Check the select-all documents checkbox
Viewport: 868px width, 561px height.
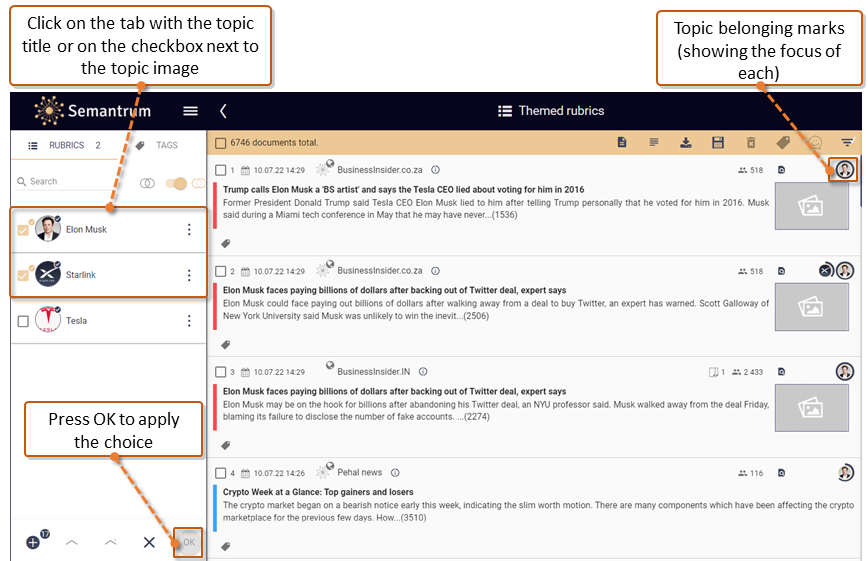220,143
